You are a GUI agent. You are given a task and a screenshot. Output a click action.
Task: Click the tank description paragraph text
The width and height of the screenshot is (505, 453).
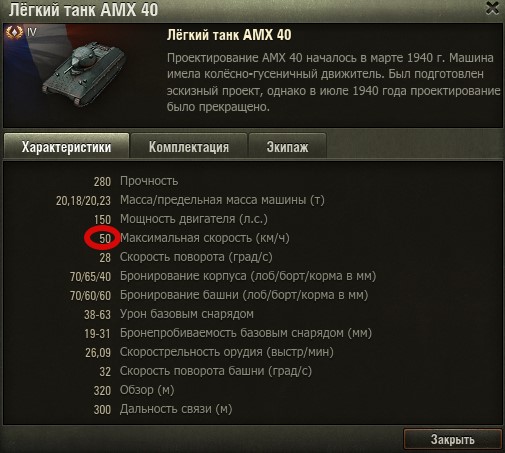pyautogui.click(x=333, y=82)
